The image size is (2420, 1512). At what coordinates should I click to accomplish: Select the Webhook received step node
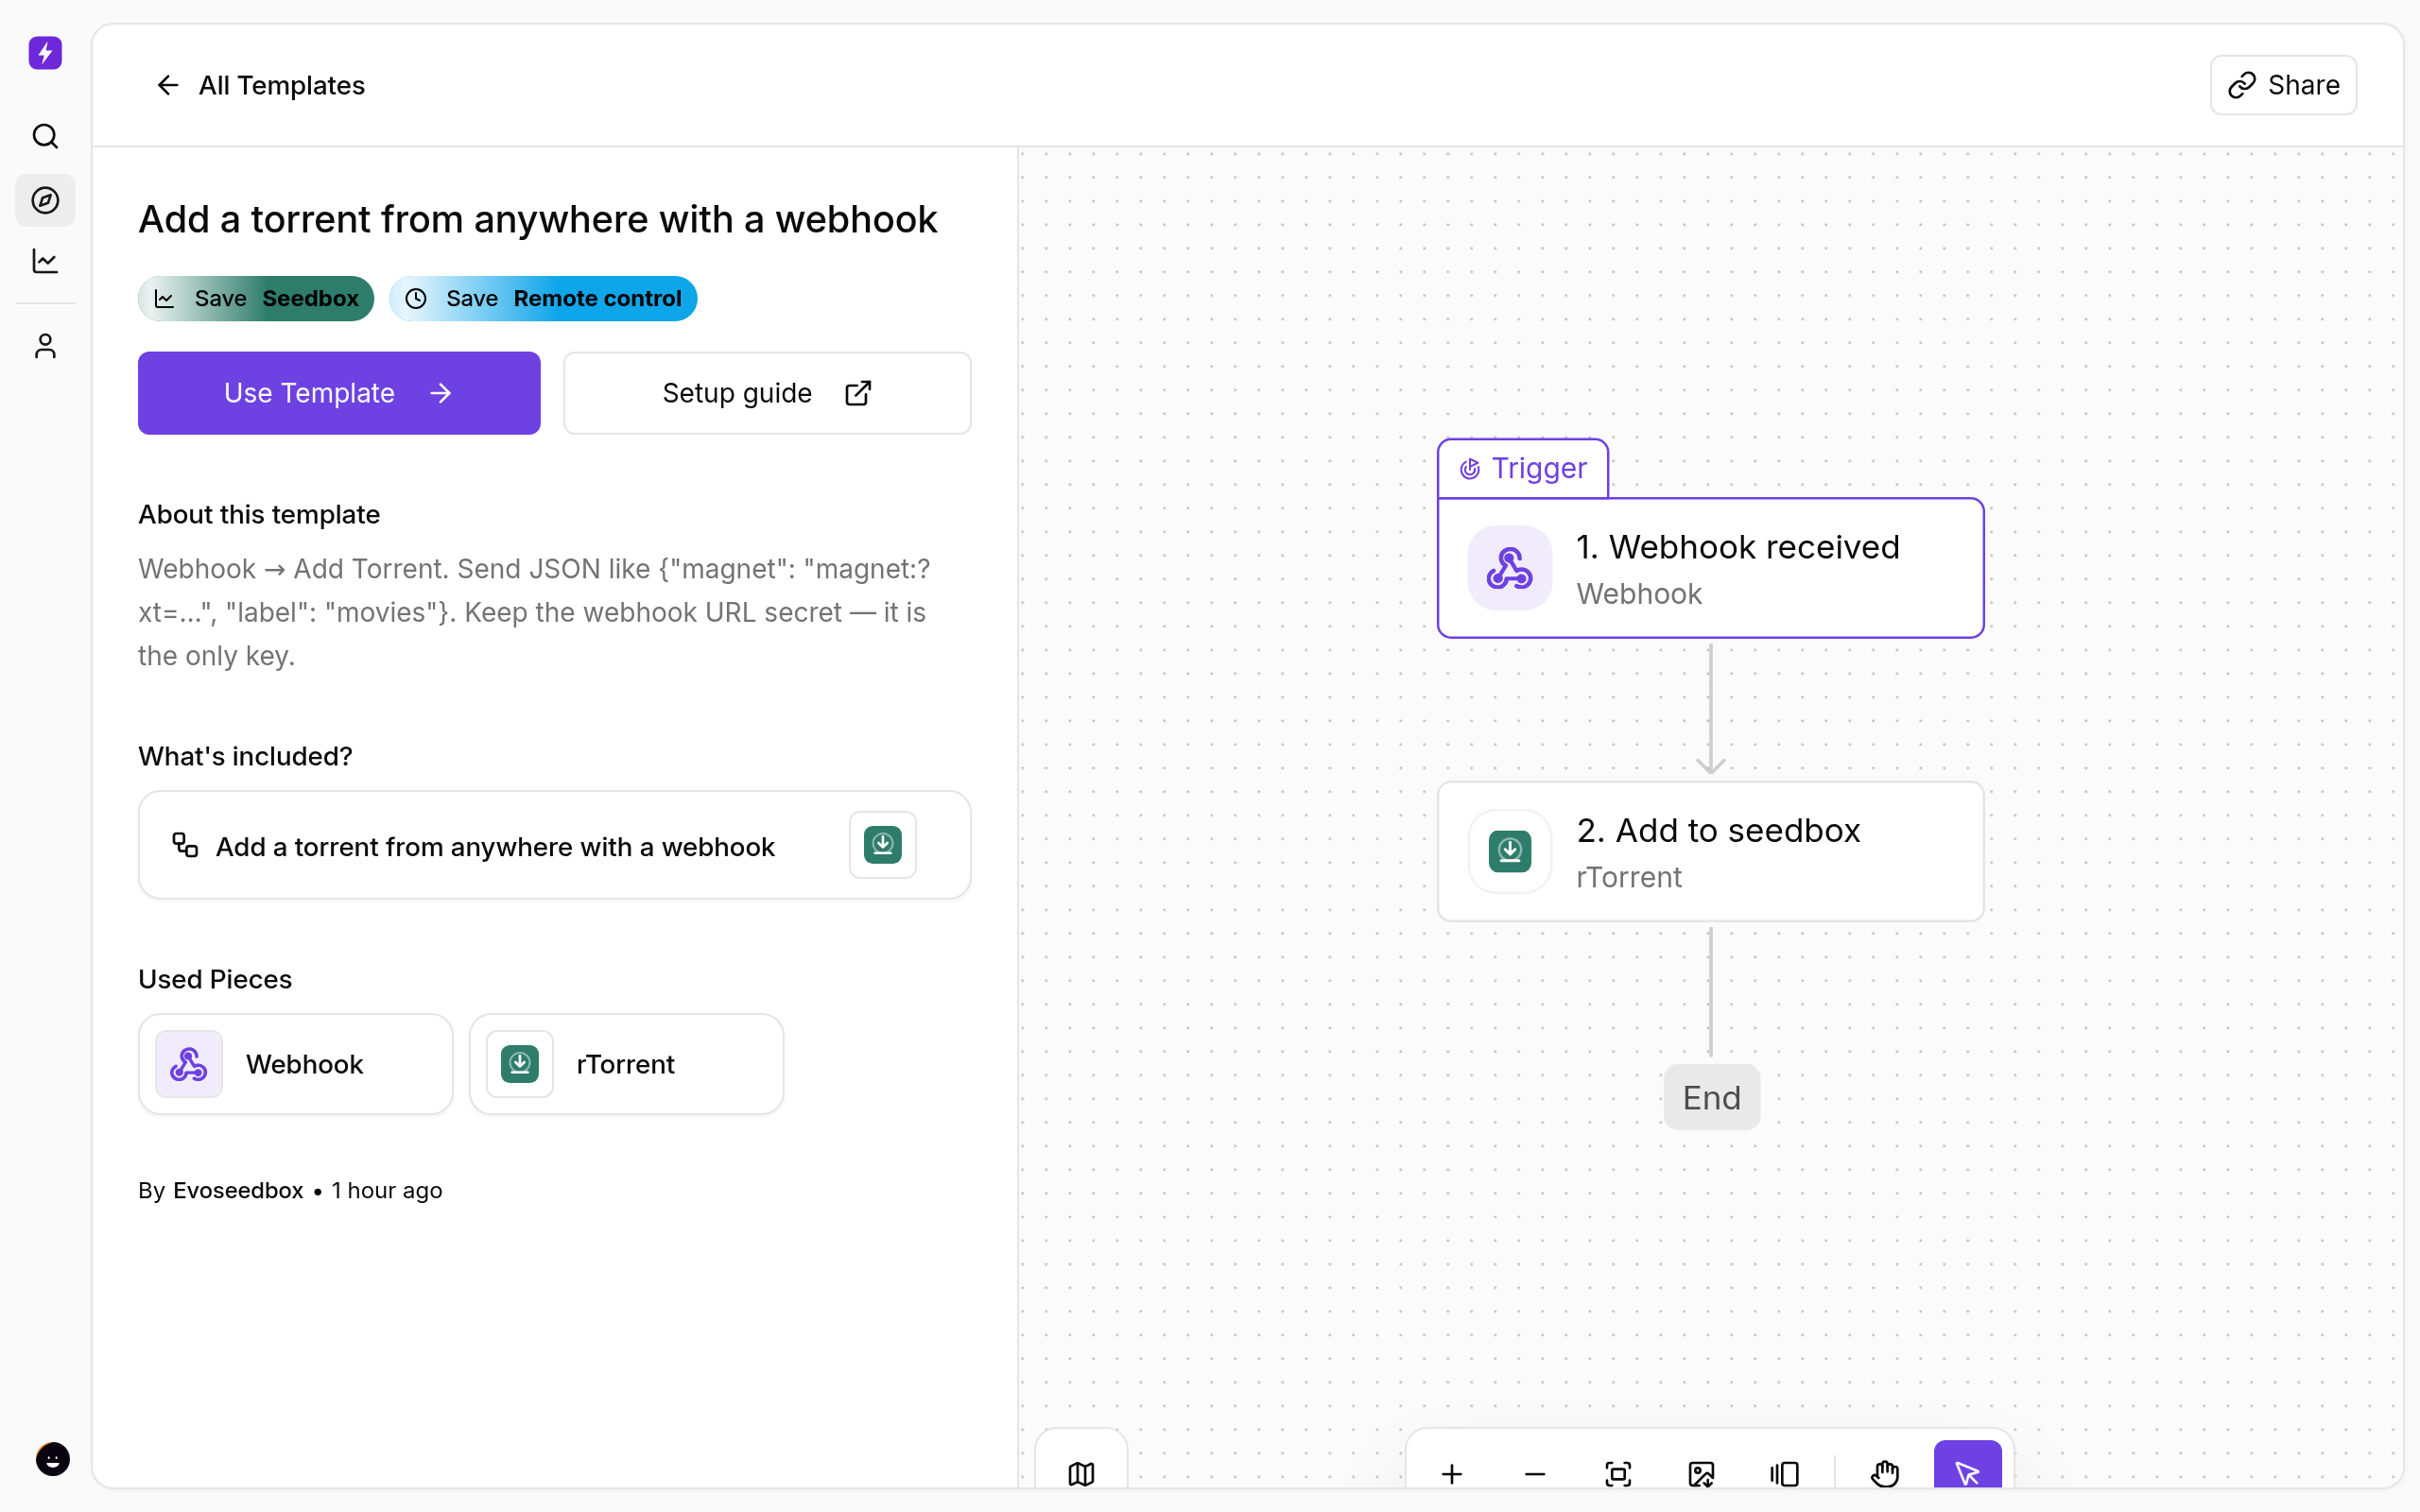coord(1710,568)
